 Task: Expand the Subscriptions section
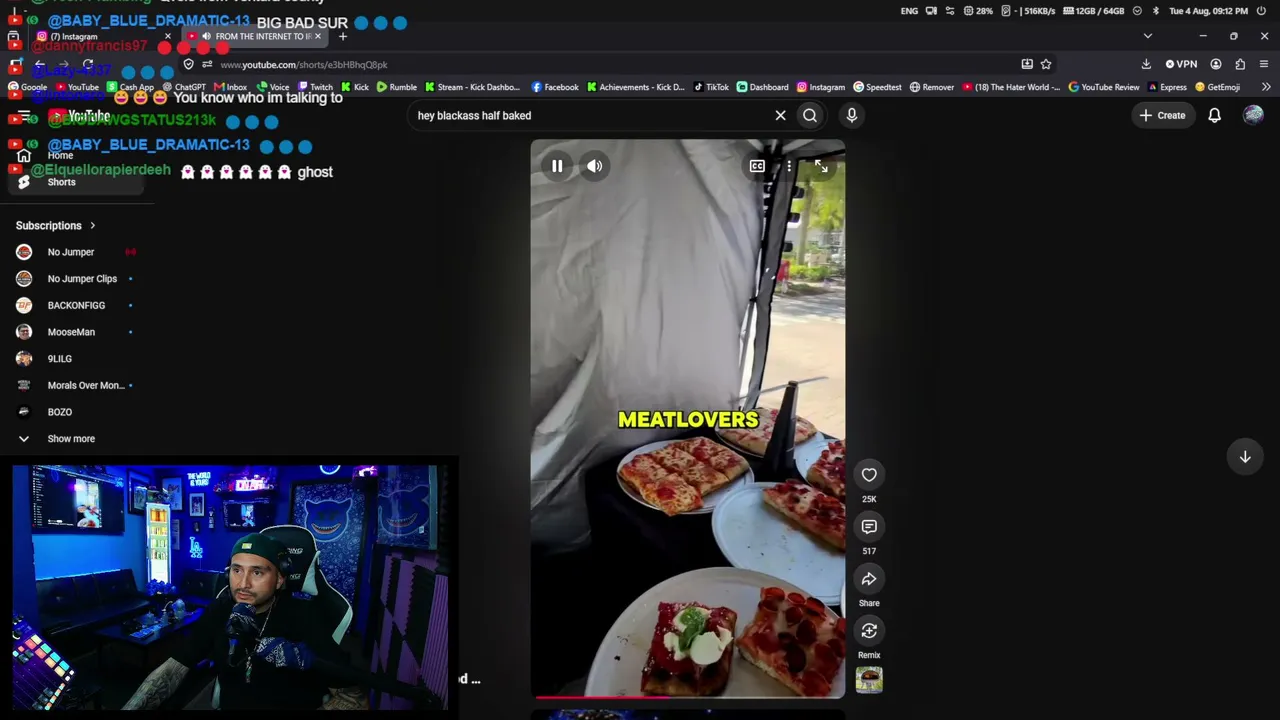(56, 226)
